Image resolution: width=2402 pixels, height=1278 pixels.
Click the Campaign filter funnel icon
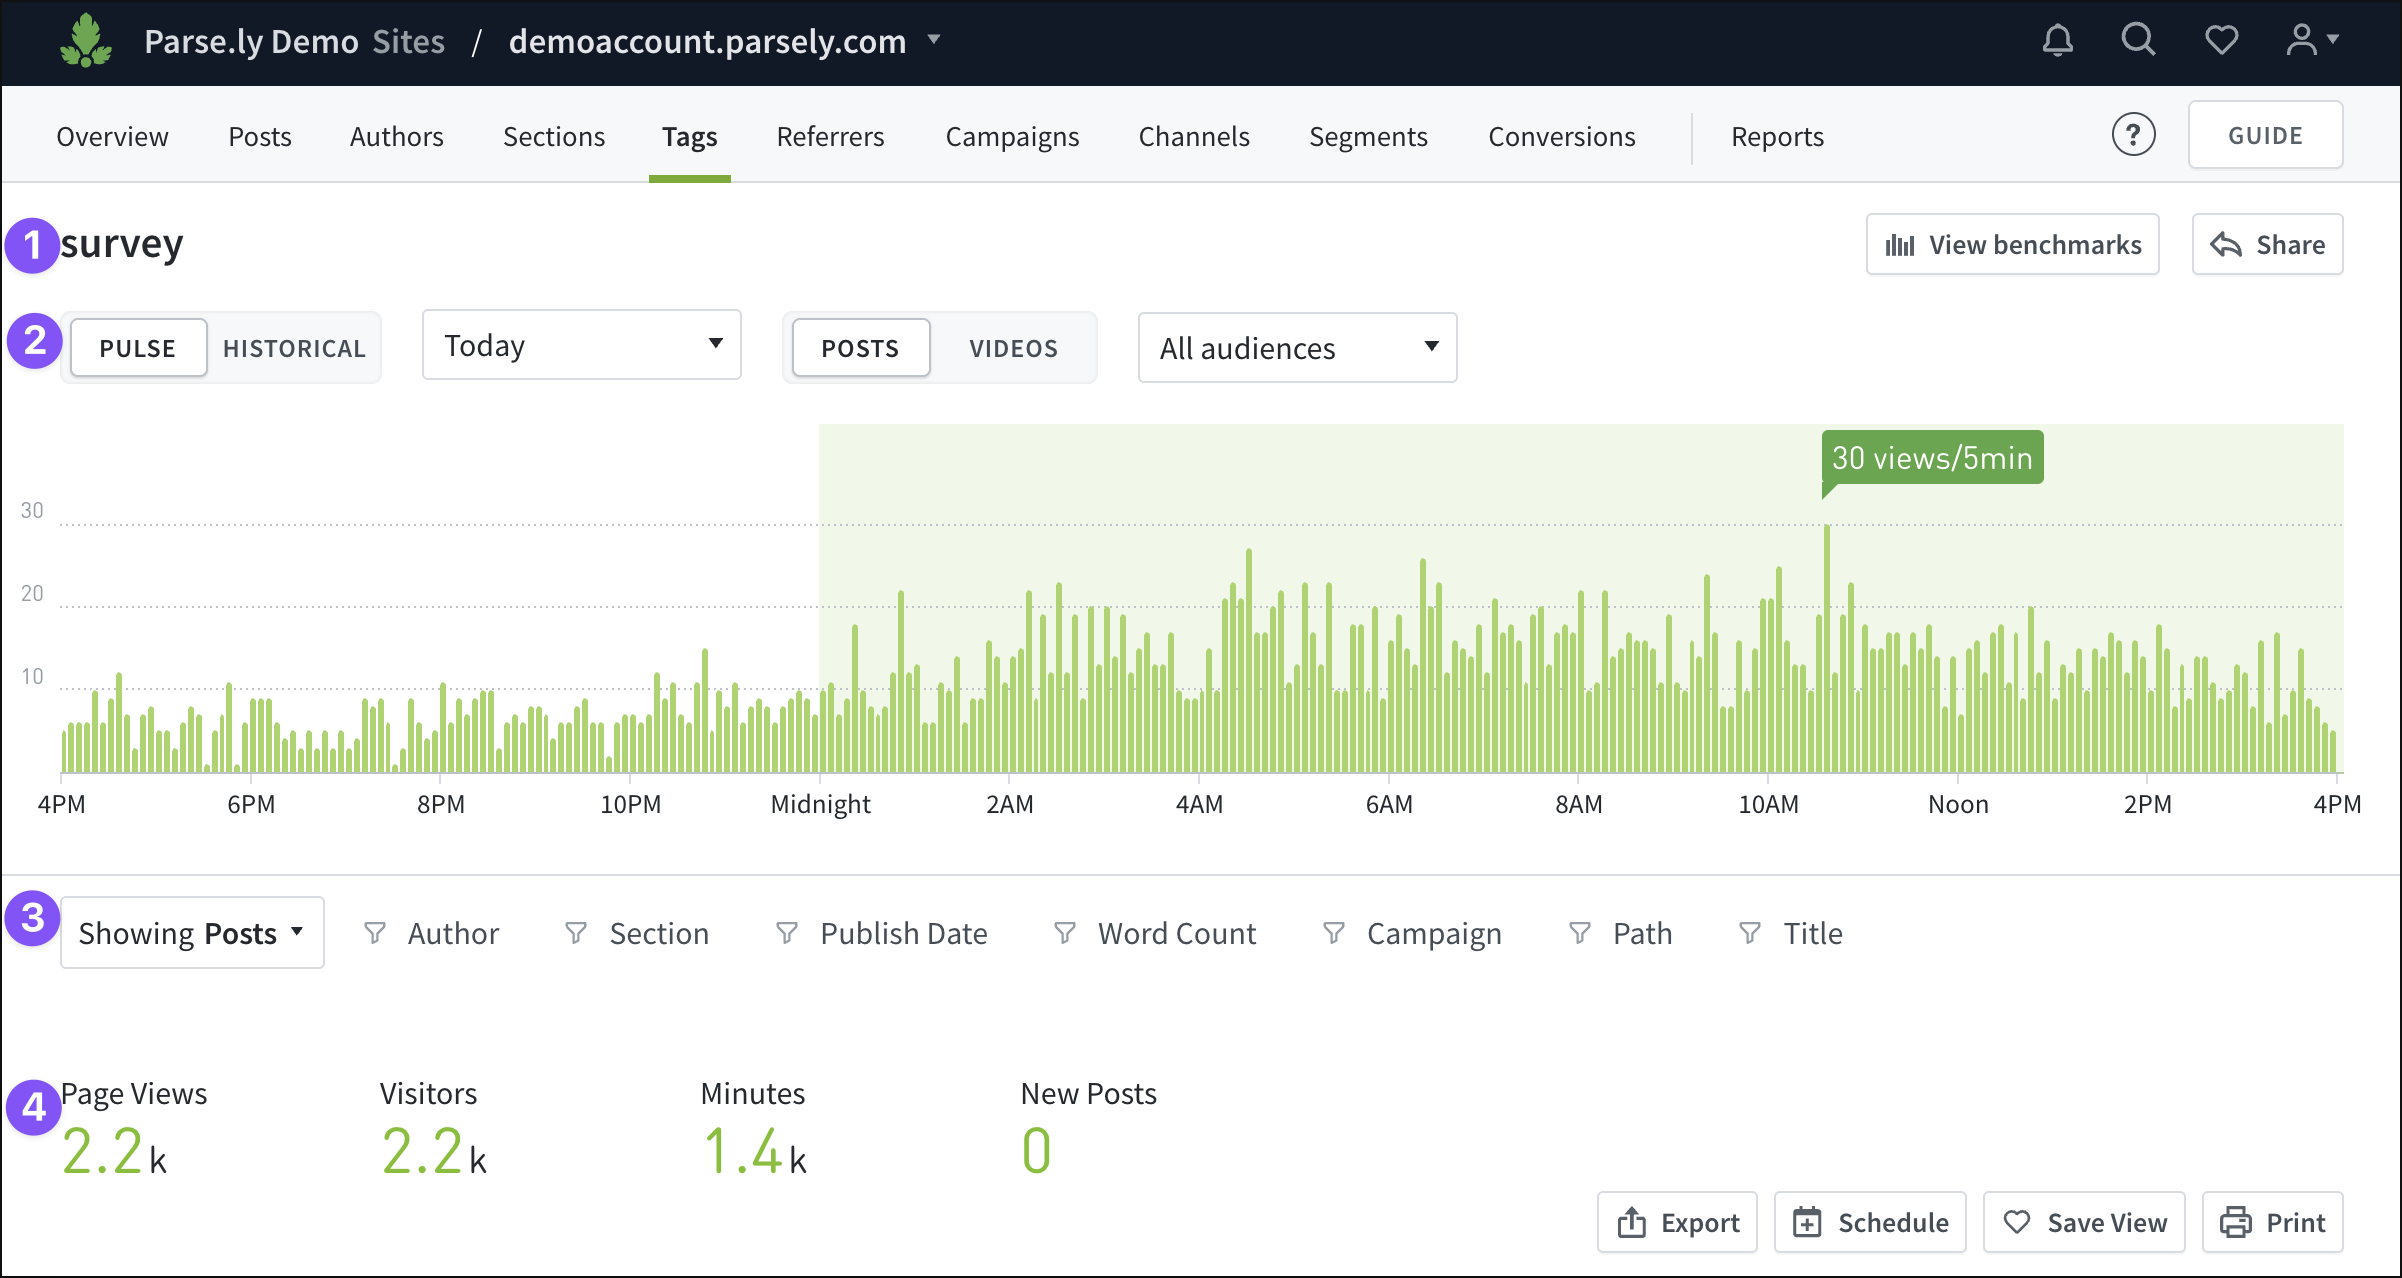coord(1334,933)
